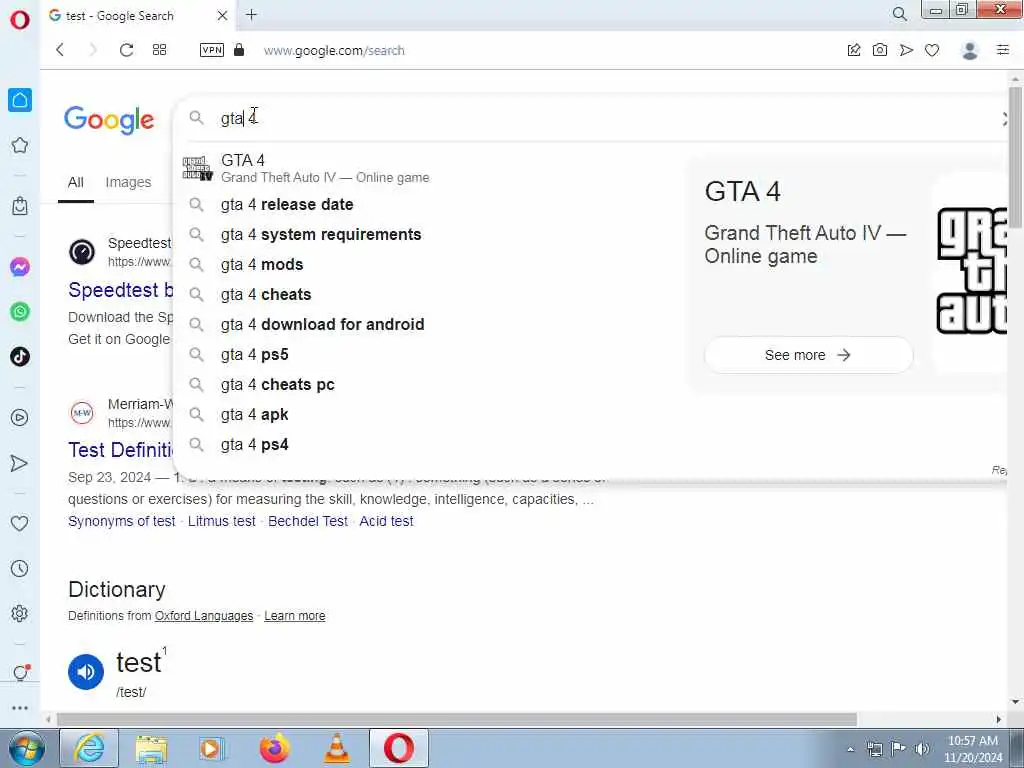Go to the Opera home start page icon
This screenshot has height=768, width=1024.
(x=20, y=100)
